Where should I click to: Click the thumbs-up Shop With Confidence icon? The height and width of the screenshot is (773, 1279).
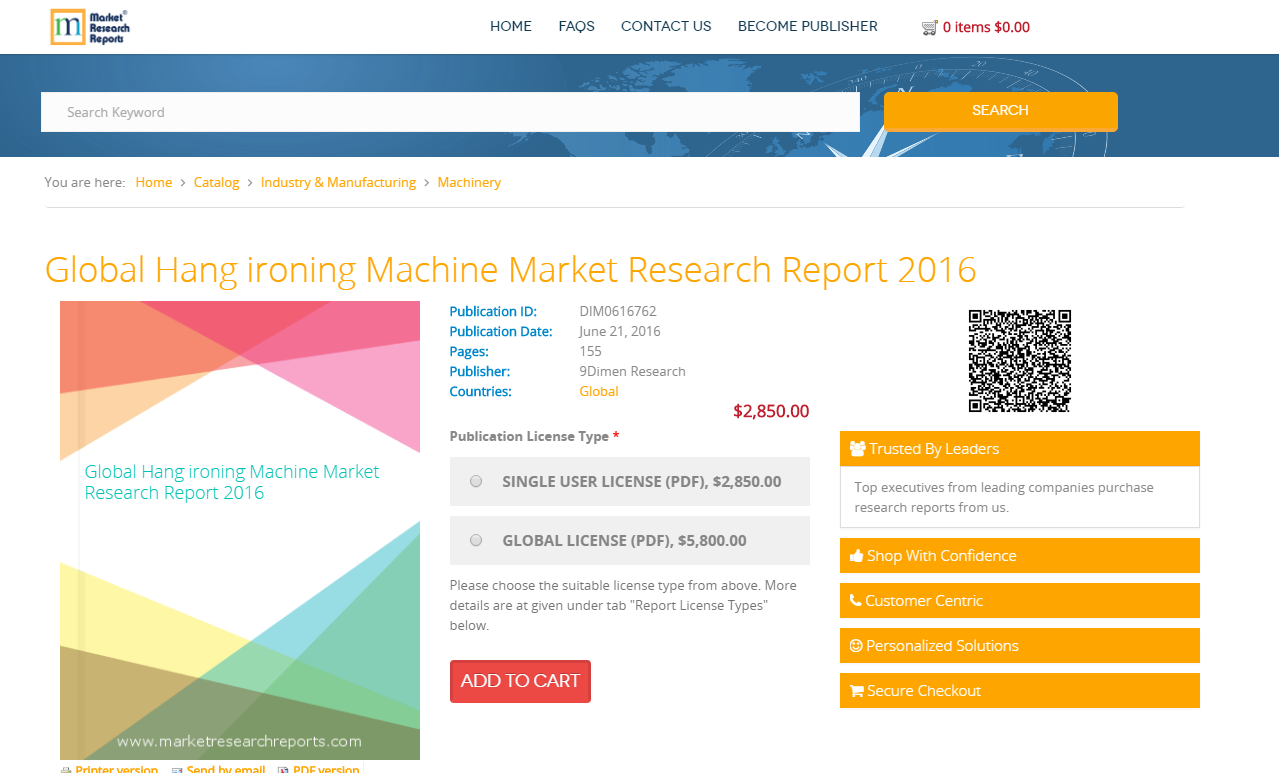click(x=856, y=556)
